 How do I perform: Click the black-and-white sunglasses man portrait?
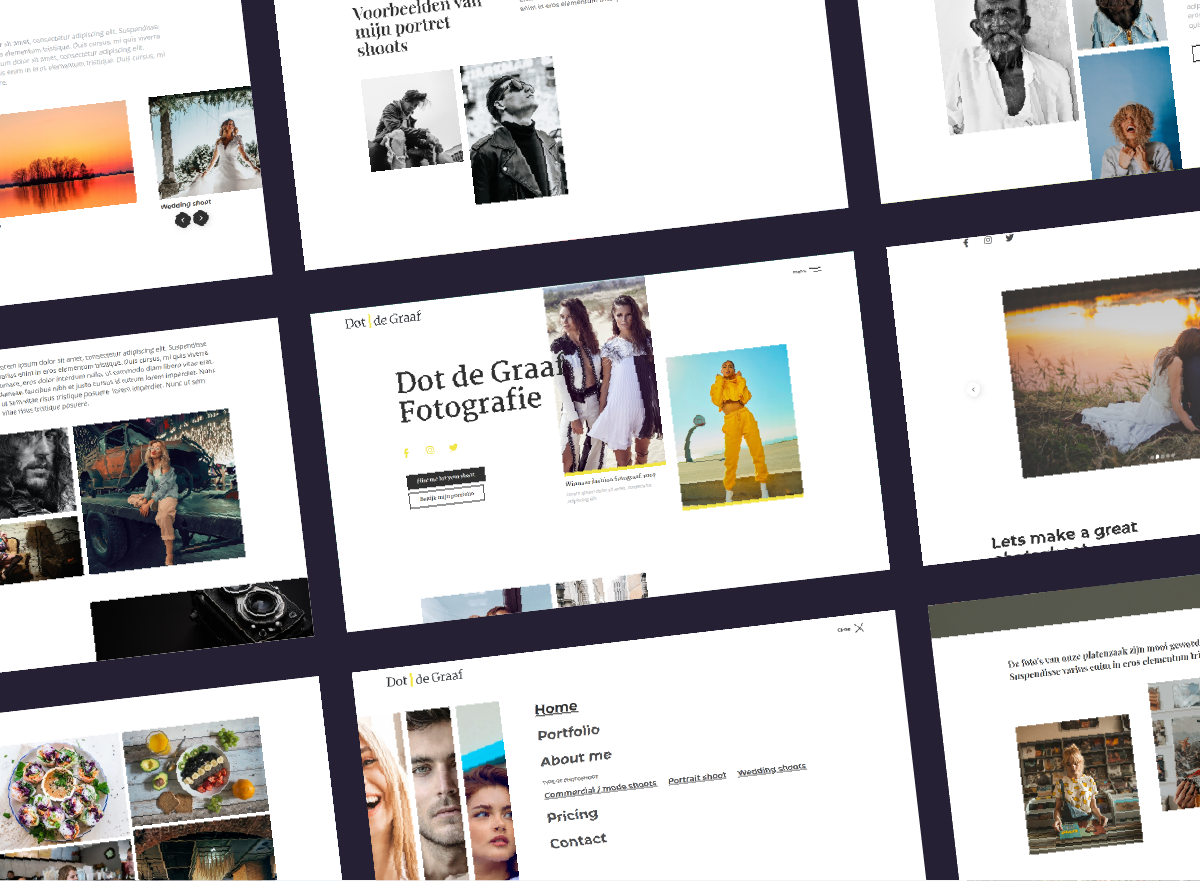514,129
